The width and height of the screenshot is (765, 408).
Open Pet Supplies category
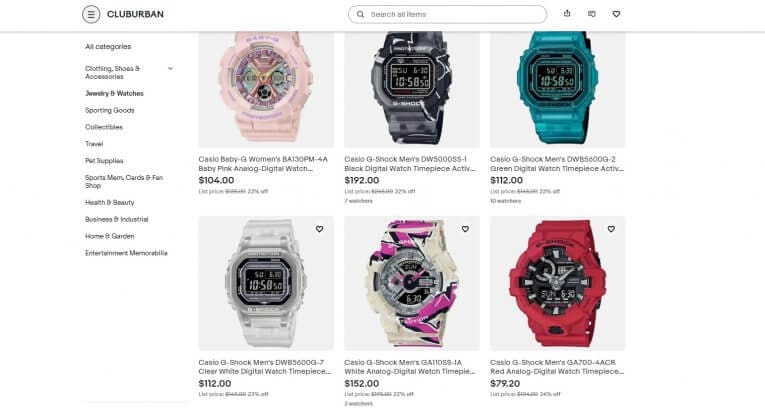(104, 161)
